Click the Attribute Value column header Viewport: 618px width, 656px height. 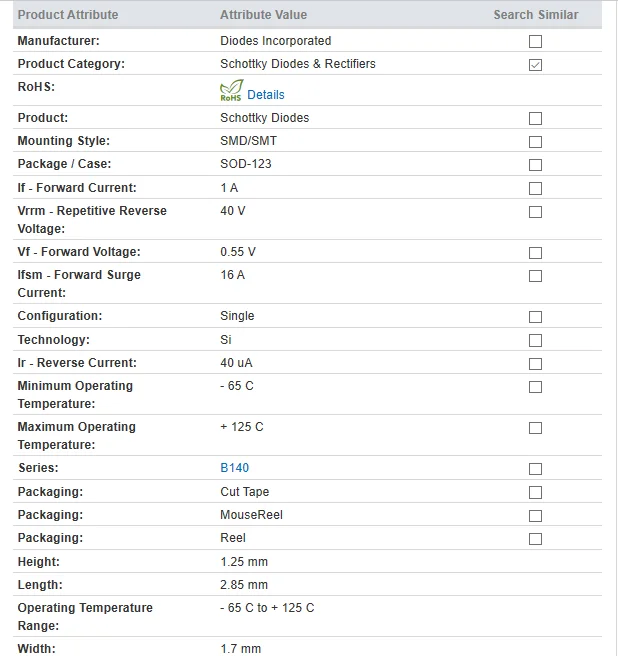pyautogui.click(x=264, y=15)
